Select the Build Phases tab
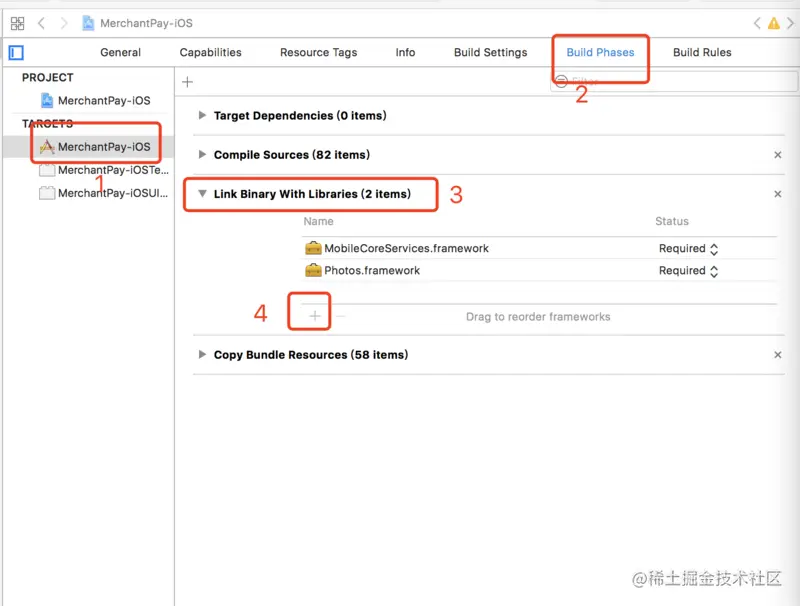 600,53
